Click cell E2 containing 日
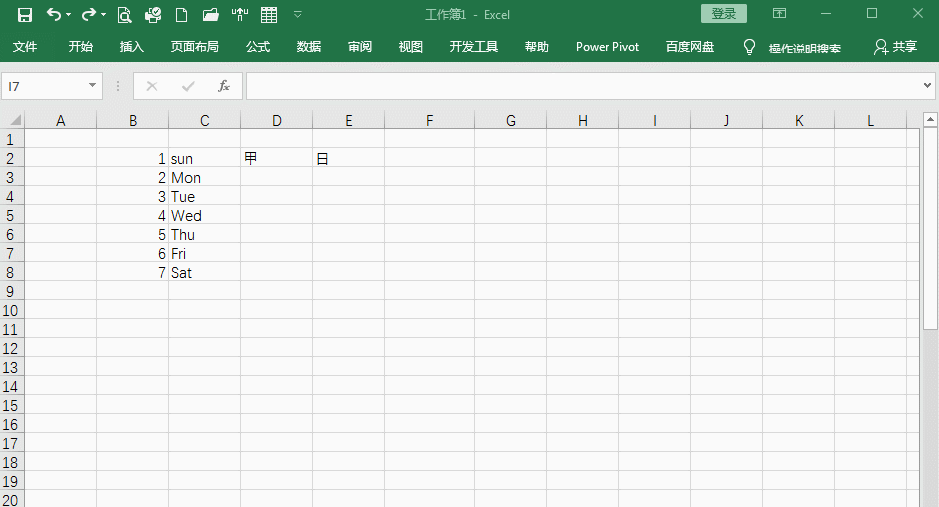 tap(348, 159)
